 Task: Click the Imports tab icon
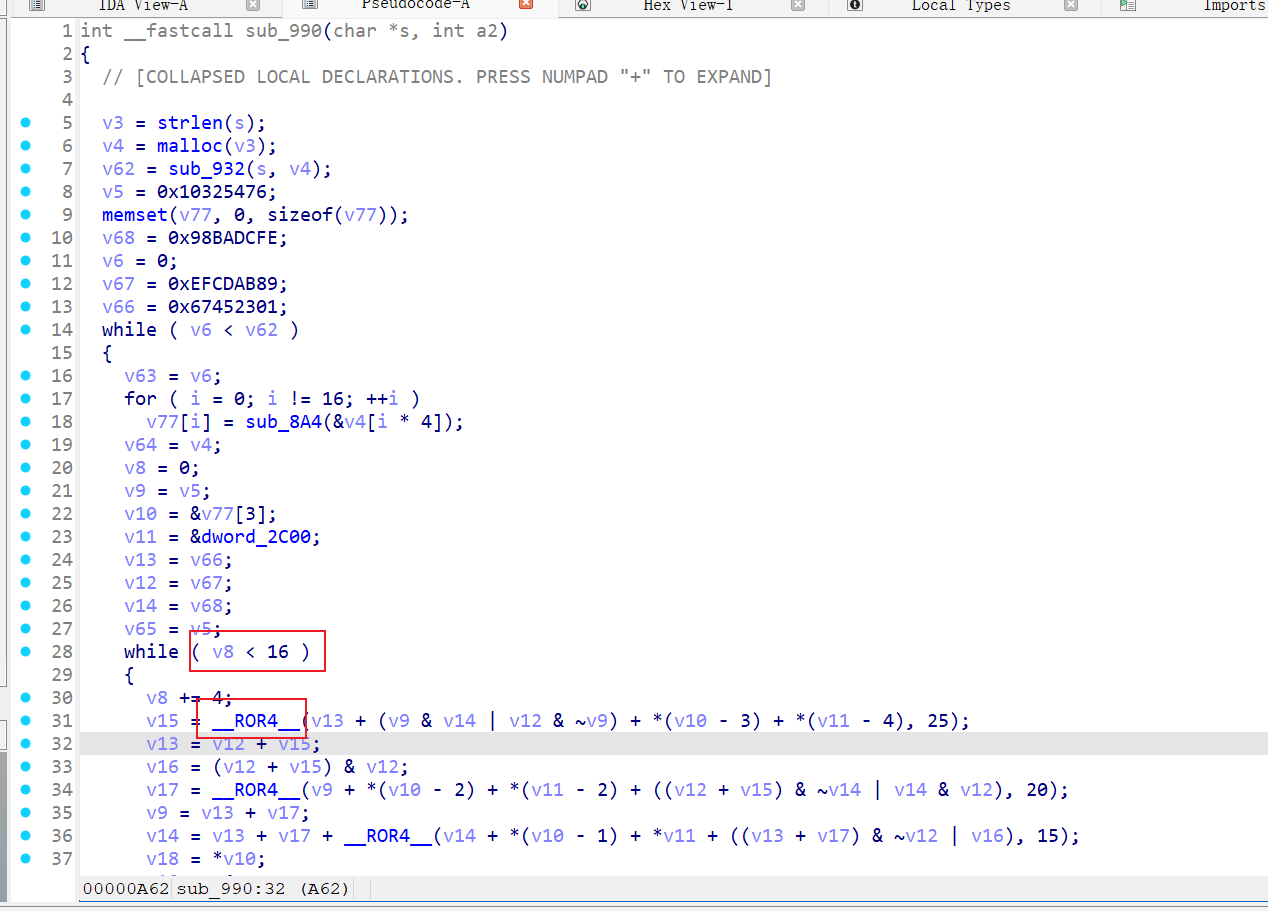[1127, 7]
